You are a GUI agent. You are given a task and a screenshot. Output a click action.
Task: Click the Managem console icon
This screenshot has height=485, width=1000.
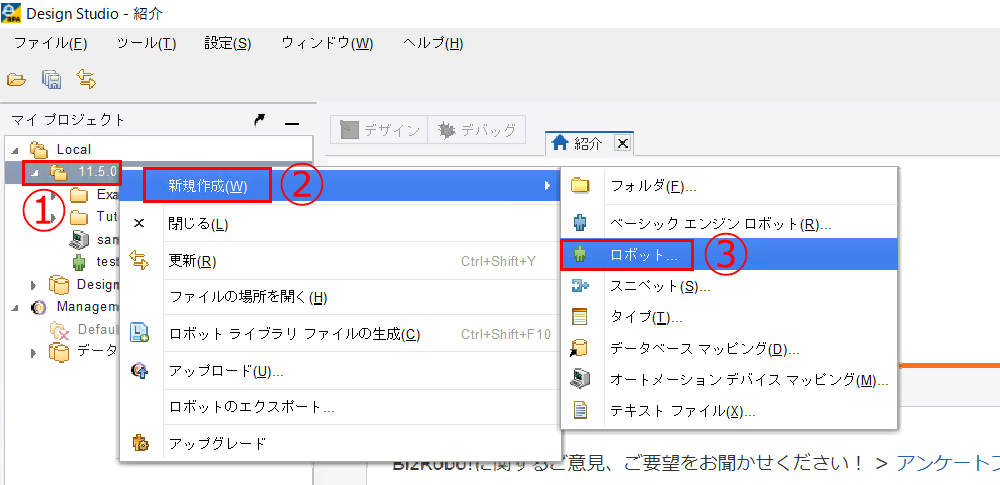[x=38, y=307]
